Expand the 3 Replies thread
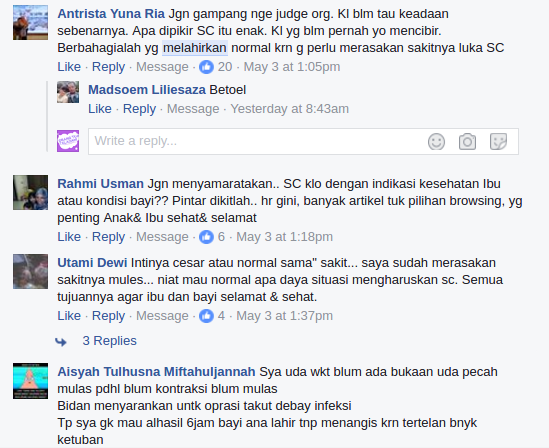This screenshot has height=448, width=549. [x=109, y=341]
